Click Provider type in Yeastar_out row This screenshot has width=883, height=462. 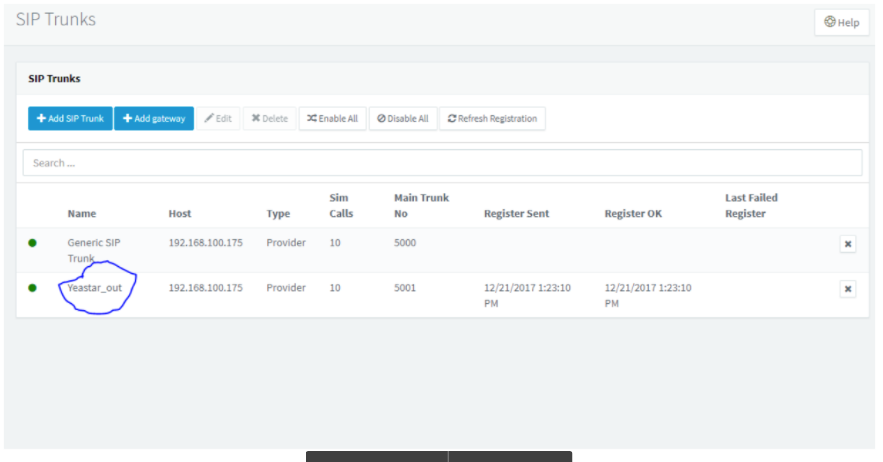(286, 288)
